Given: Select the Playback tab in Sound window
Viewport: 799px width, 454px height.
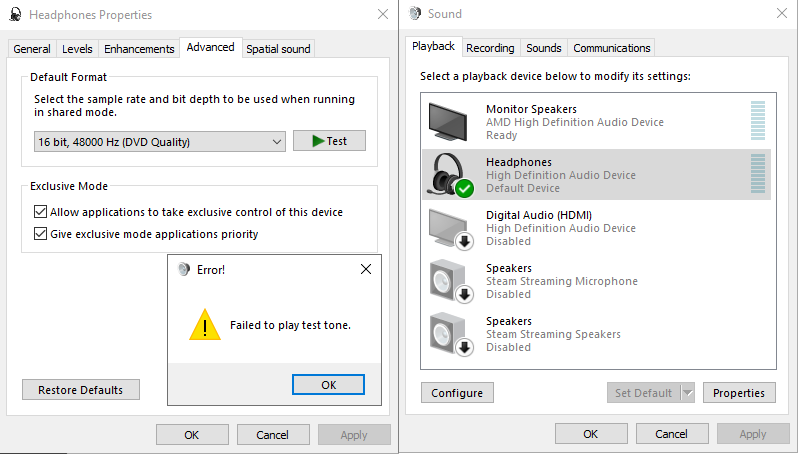Looking at the screenshot, I should click(x=434, y=46).
